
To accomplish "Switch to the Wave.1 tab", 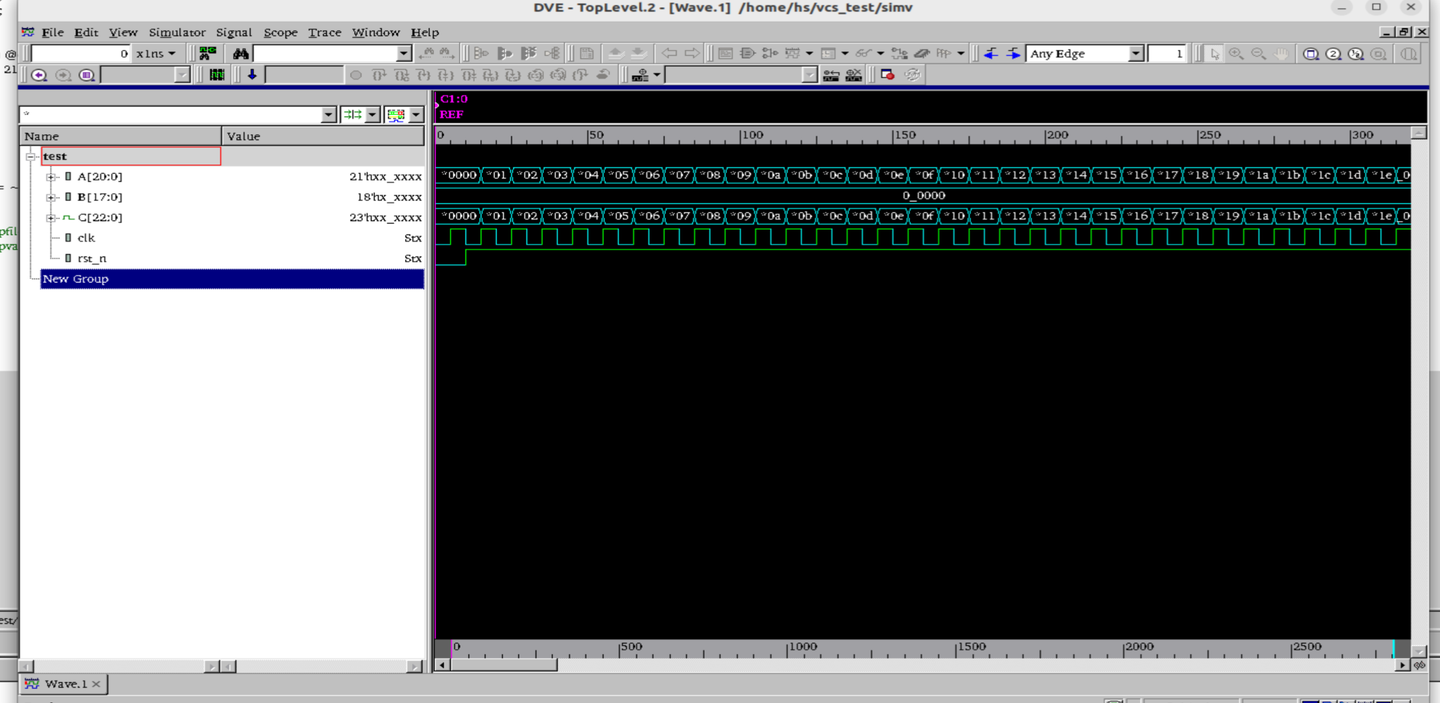I will point(65,684).
